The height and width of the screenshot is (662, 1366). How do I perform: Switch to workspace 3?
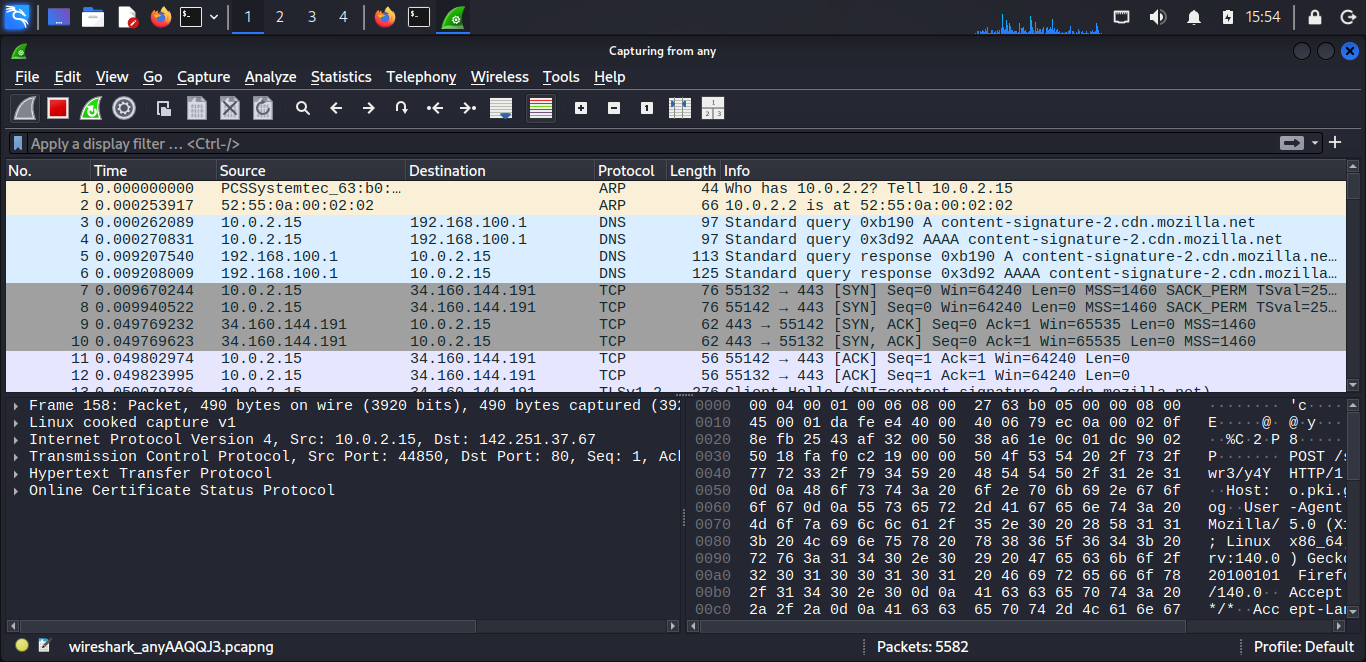coord(312,17)
